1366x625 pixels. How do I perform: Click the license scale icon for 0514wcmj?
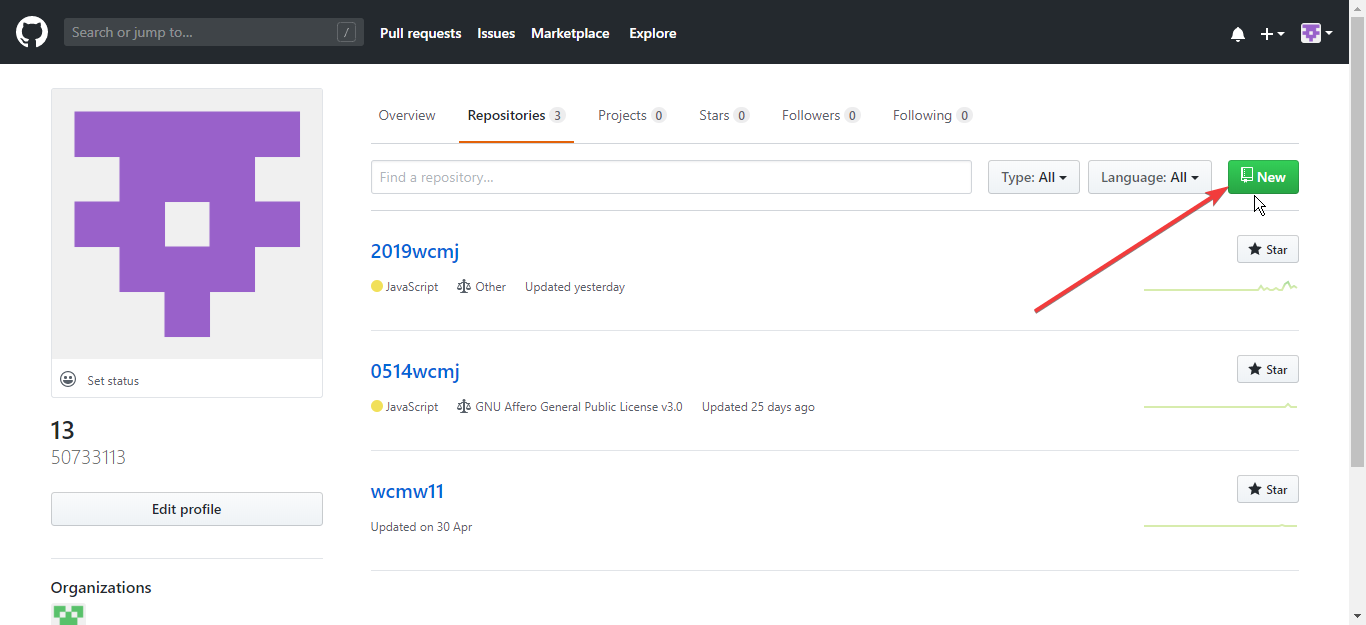tap(463, 407)
